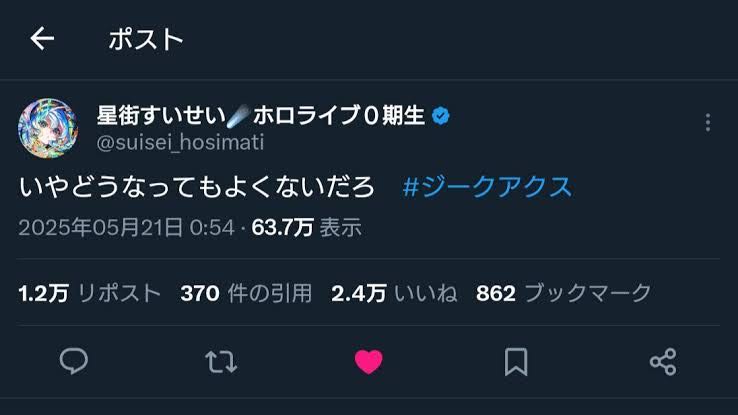The image size is (738, 415).
Task: Go back using the left arrow icon
Action: pos(42,38)
